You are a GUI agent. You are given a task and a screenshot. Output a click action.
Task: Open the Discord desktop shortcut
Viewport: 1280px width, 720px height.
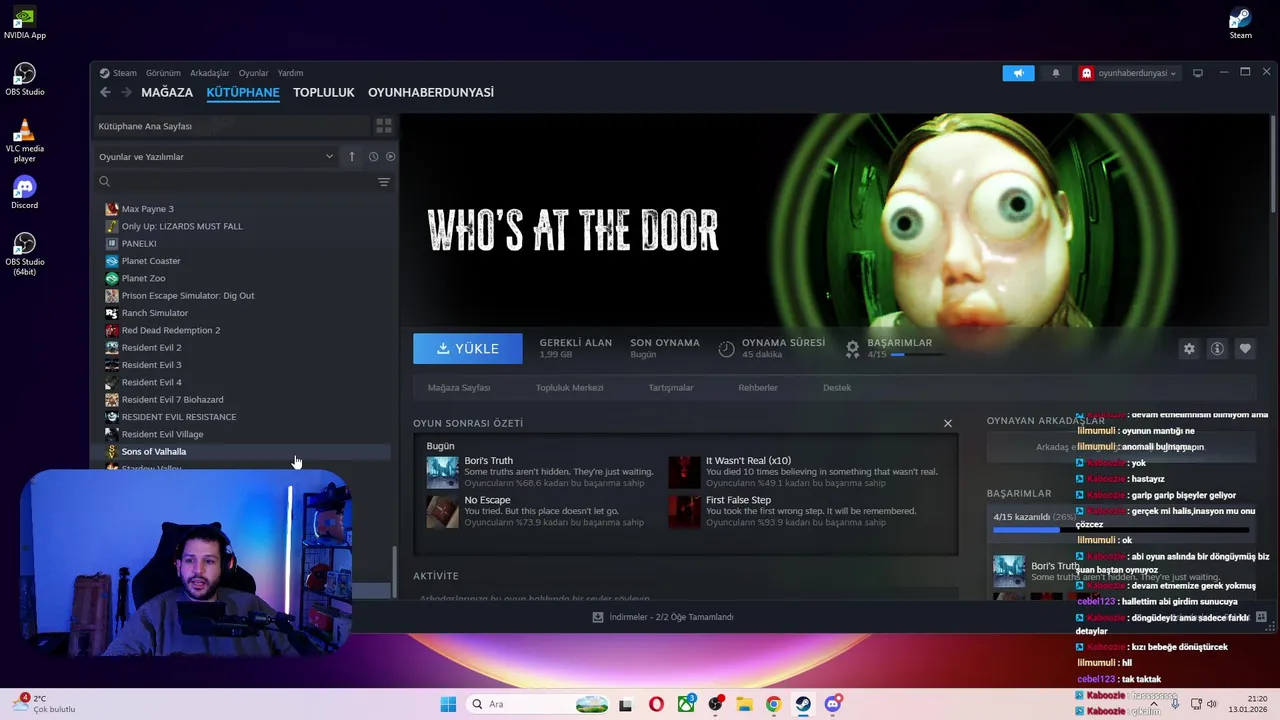click(24, 192)
